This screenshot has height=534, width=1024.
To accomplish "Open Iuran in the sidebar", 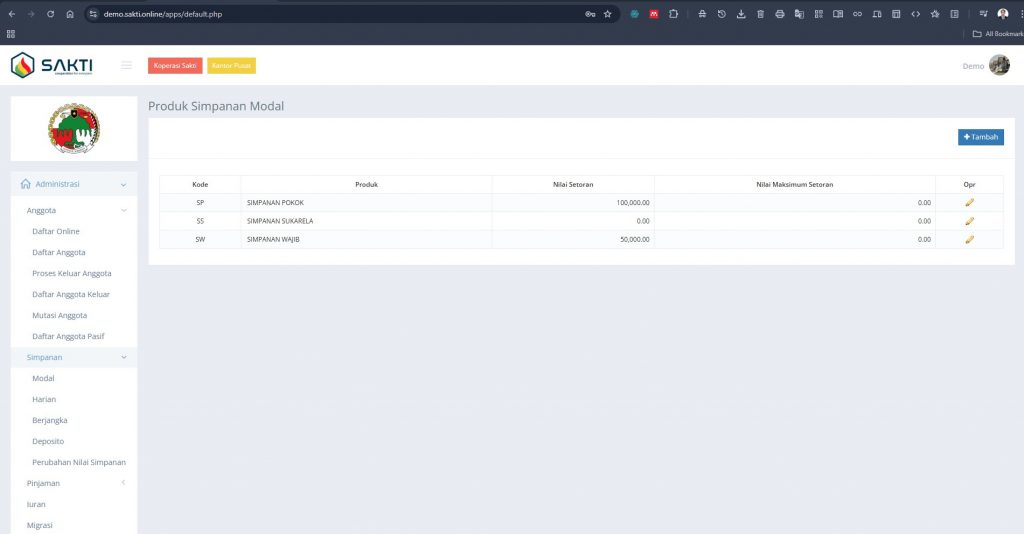I will click(36, 504).
